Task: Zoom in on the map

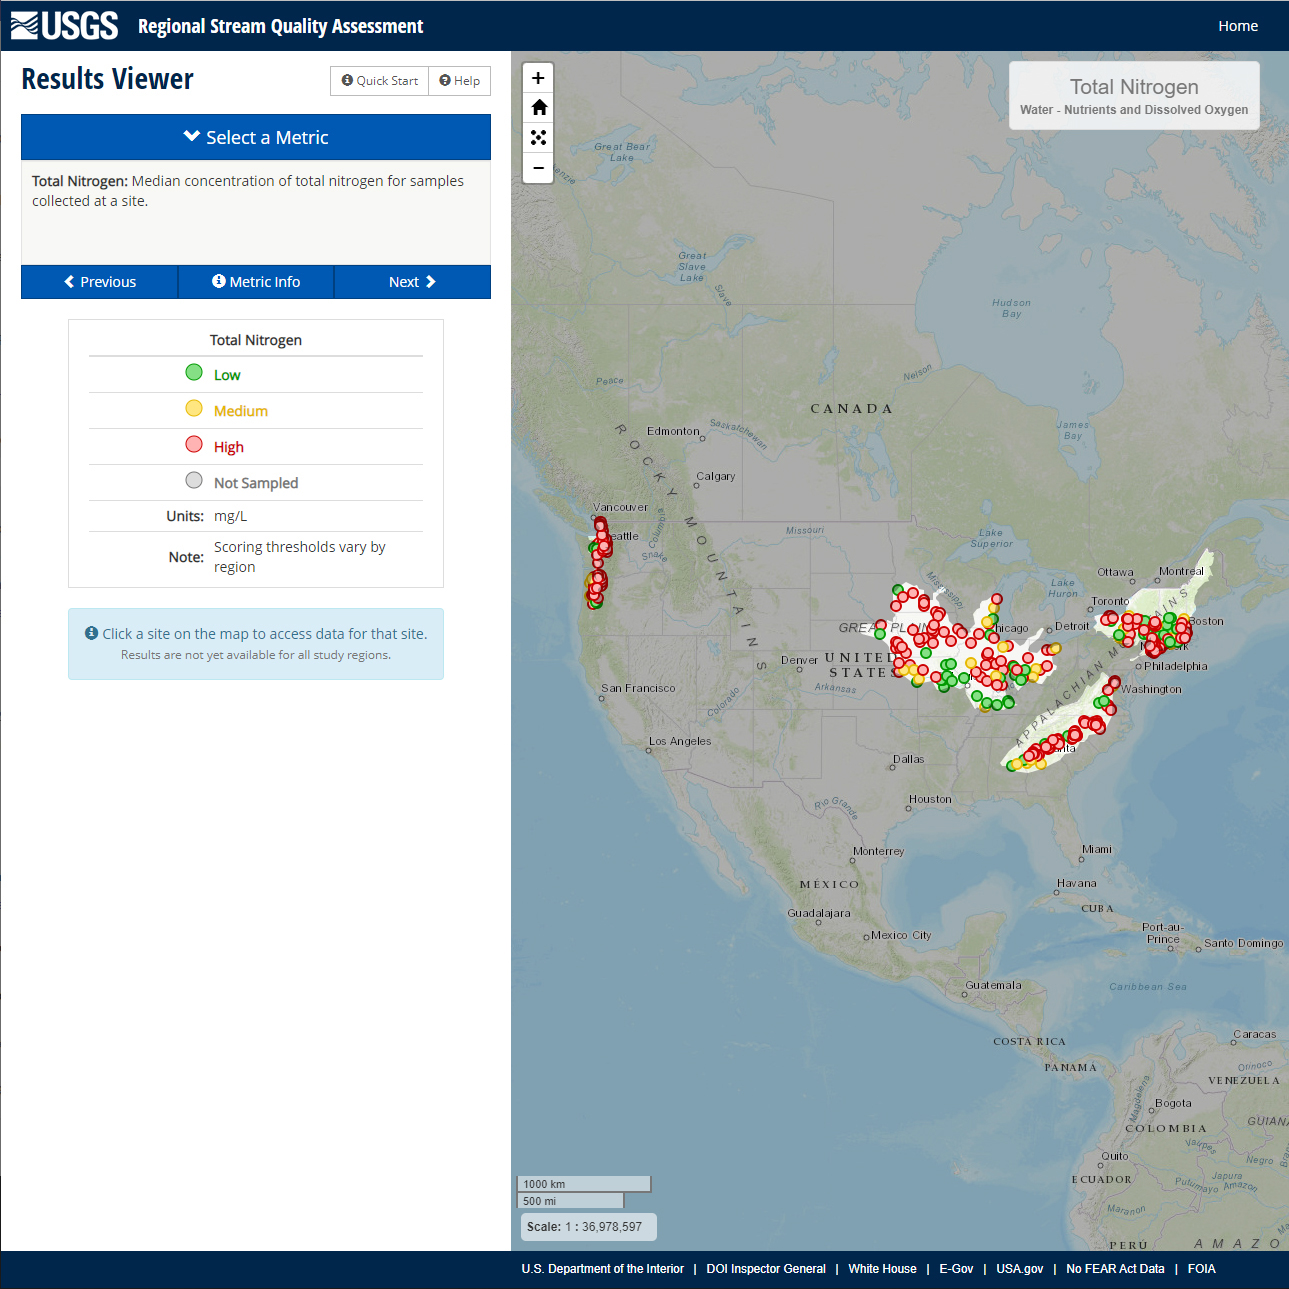Action: (x=538, y=78)
